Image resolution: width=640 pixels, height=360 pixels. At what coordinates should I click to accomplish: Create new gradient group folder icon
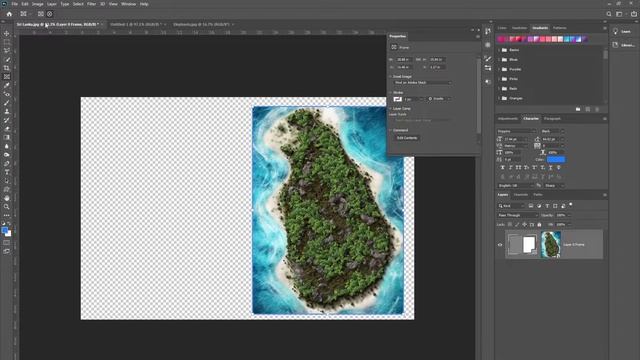(x=578, y=109)
